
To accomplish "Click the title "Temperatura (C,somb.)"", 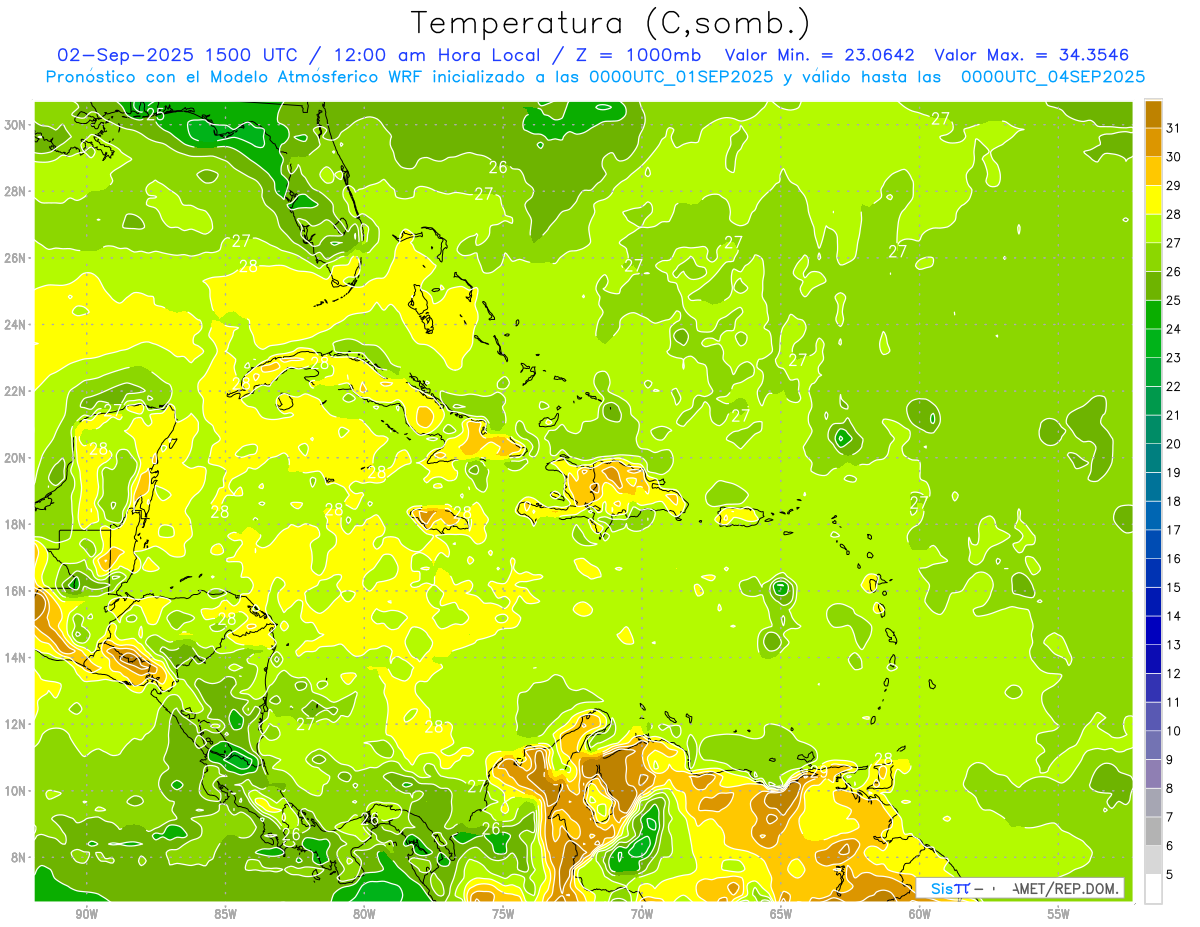I will tap(611, 23).
